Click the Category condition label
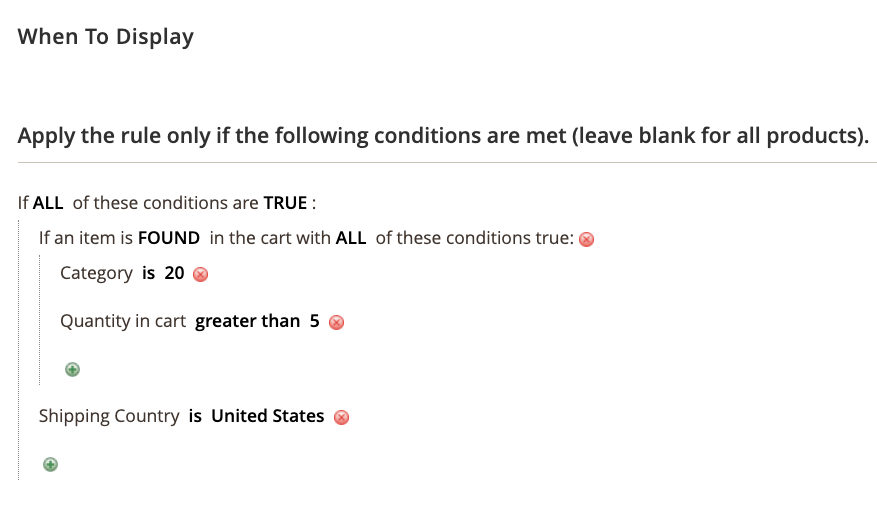877x513 pixels. click(x=96, y=273)
